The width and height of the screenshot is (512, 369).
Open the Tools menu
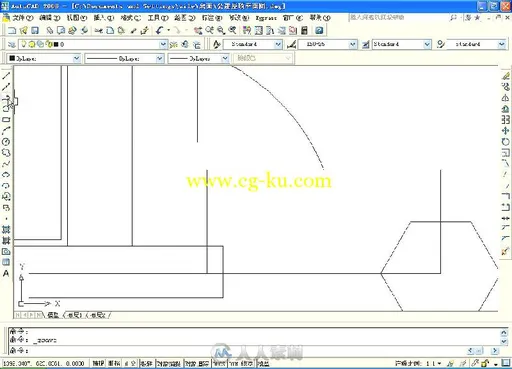coord(158,18)
